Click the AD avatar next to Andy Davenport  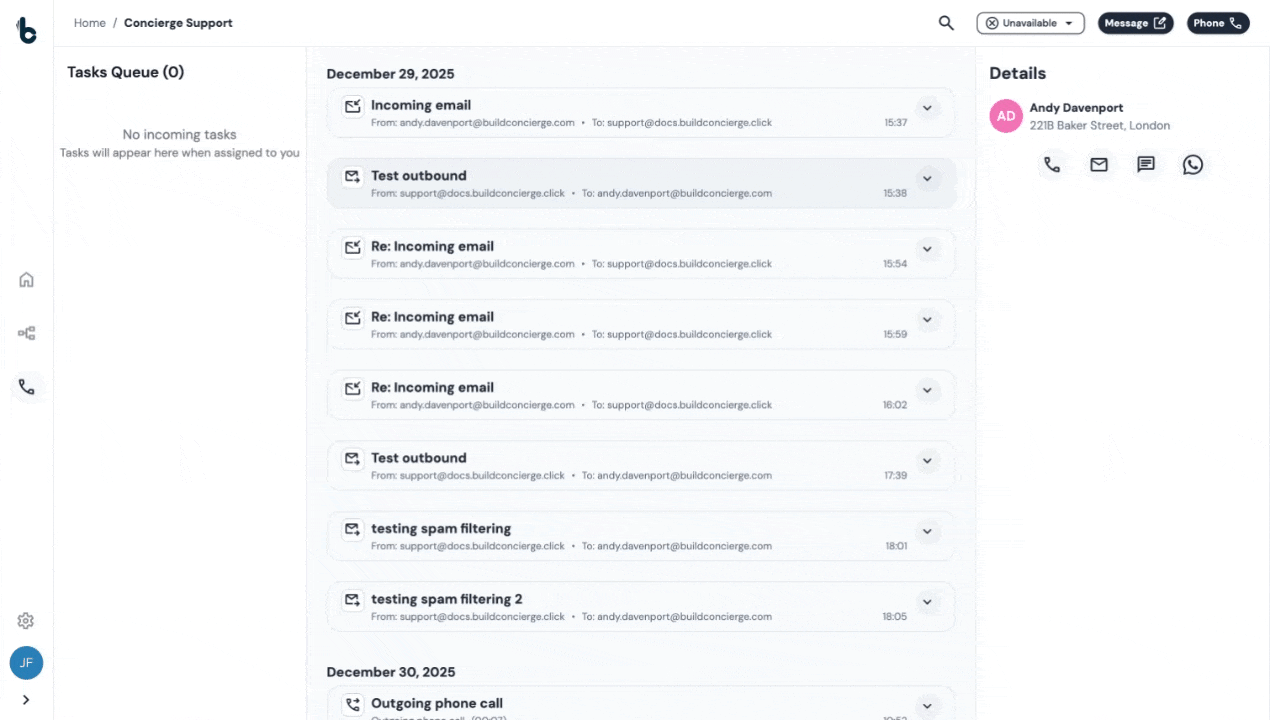(x=1006, y=116)
